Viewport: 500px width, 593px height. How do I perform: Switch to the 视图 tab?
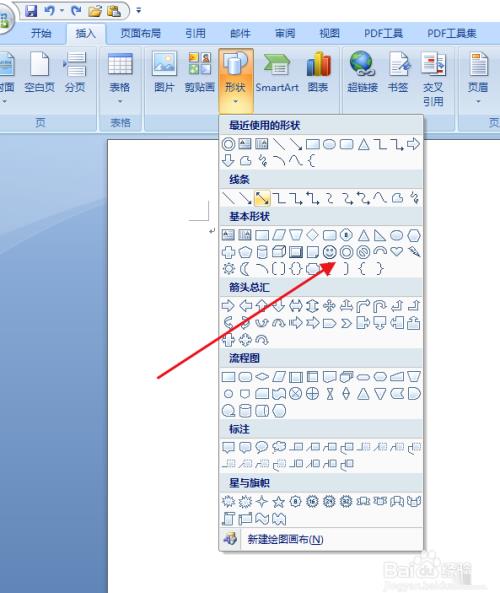(x=329, y=33)
